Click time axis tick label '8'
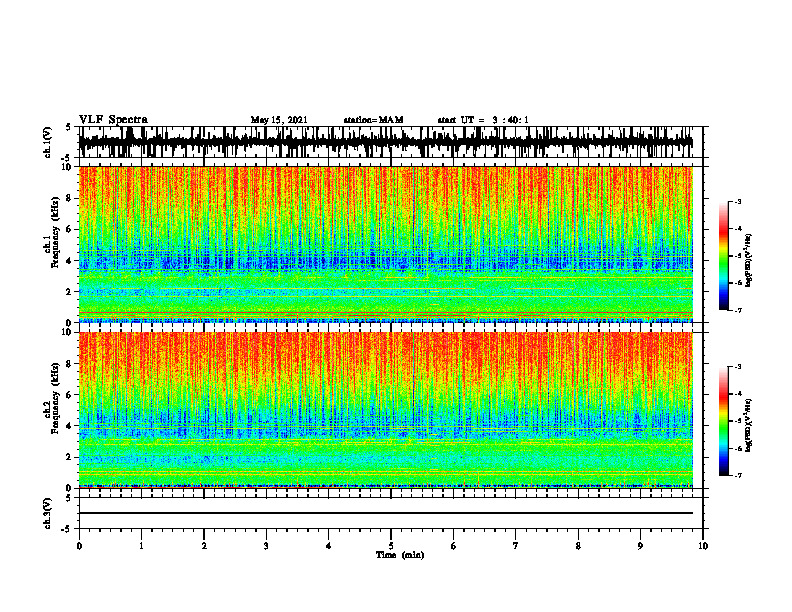This screenshot has width=792, height=612. coord(578,546)
